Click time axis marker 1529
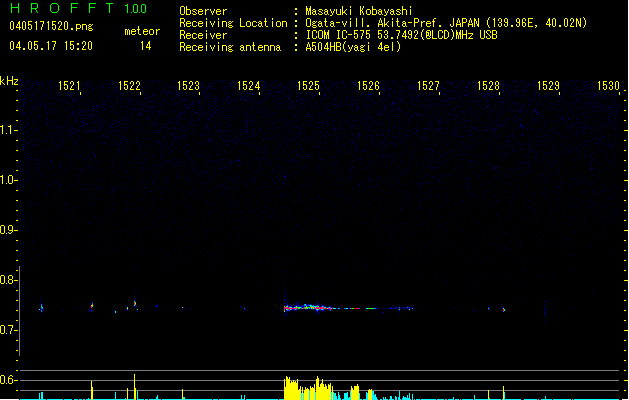Viewport: 629px width, 400px height. click(x=548, y=86)
